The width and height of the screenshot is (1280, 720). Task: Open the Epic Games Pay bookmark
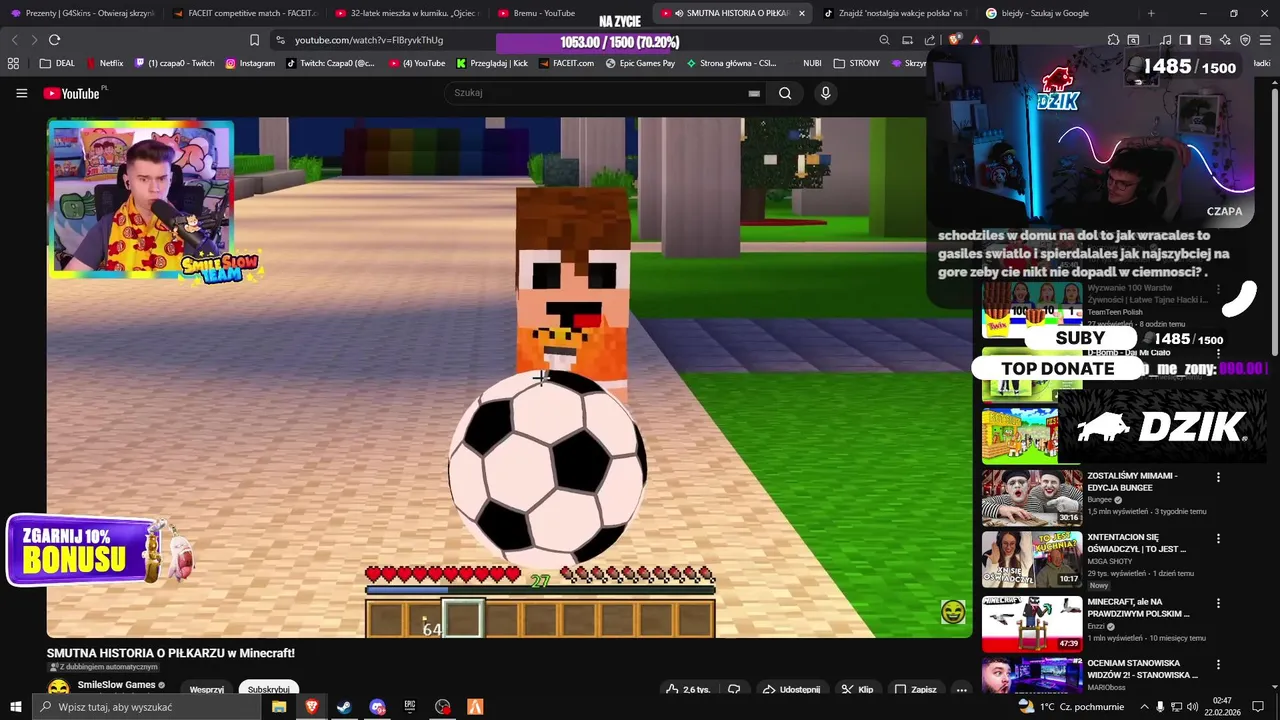tap(640, 63)
